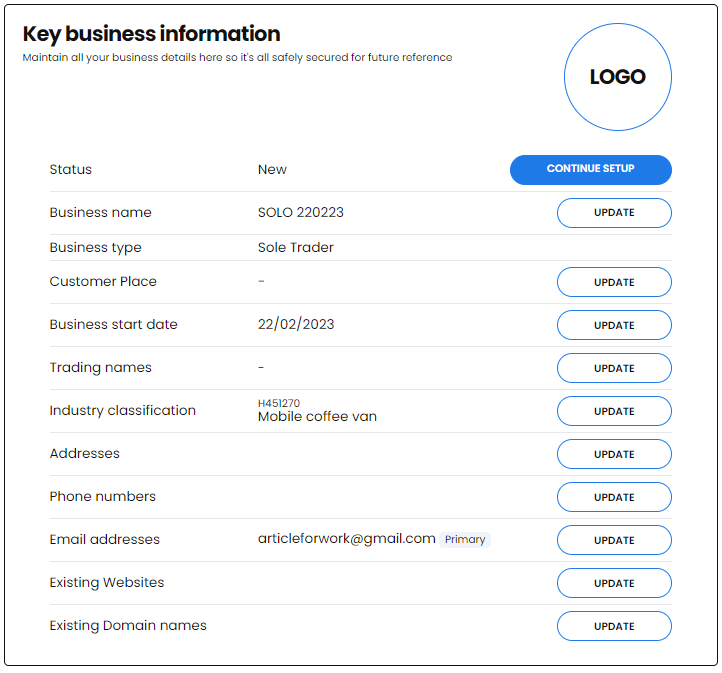Update the Existing Domain names row
The height and width of the screenshot is (673, 722).
[x=614, y=626]
